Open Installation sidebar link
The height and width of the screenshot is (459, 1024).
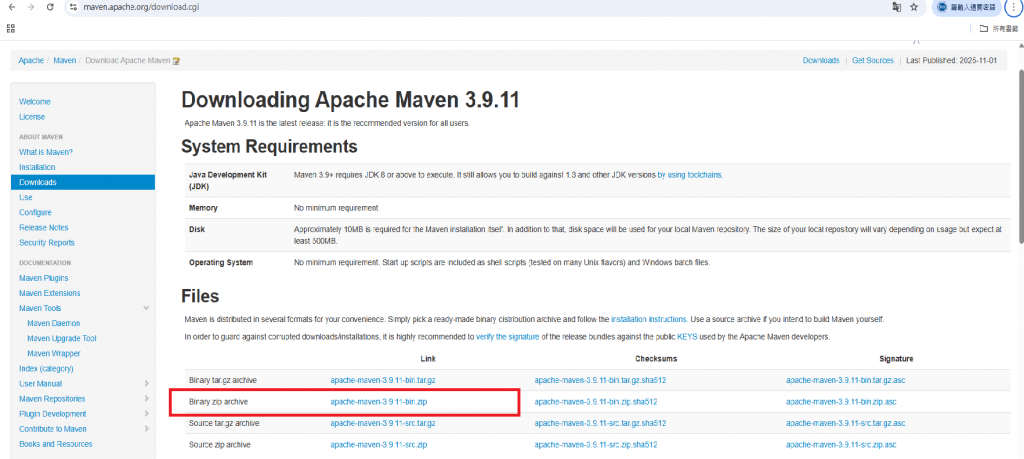37,167
